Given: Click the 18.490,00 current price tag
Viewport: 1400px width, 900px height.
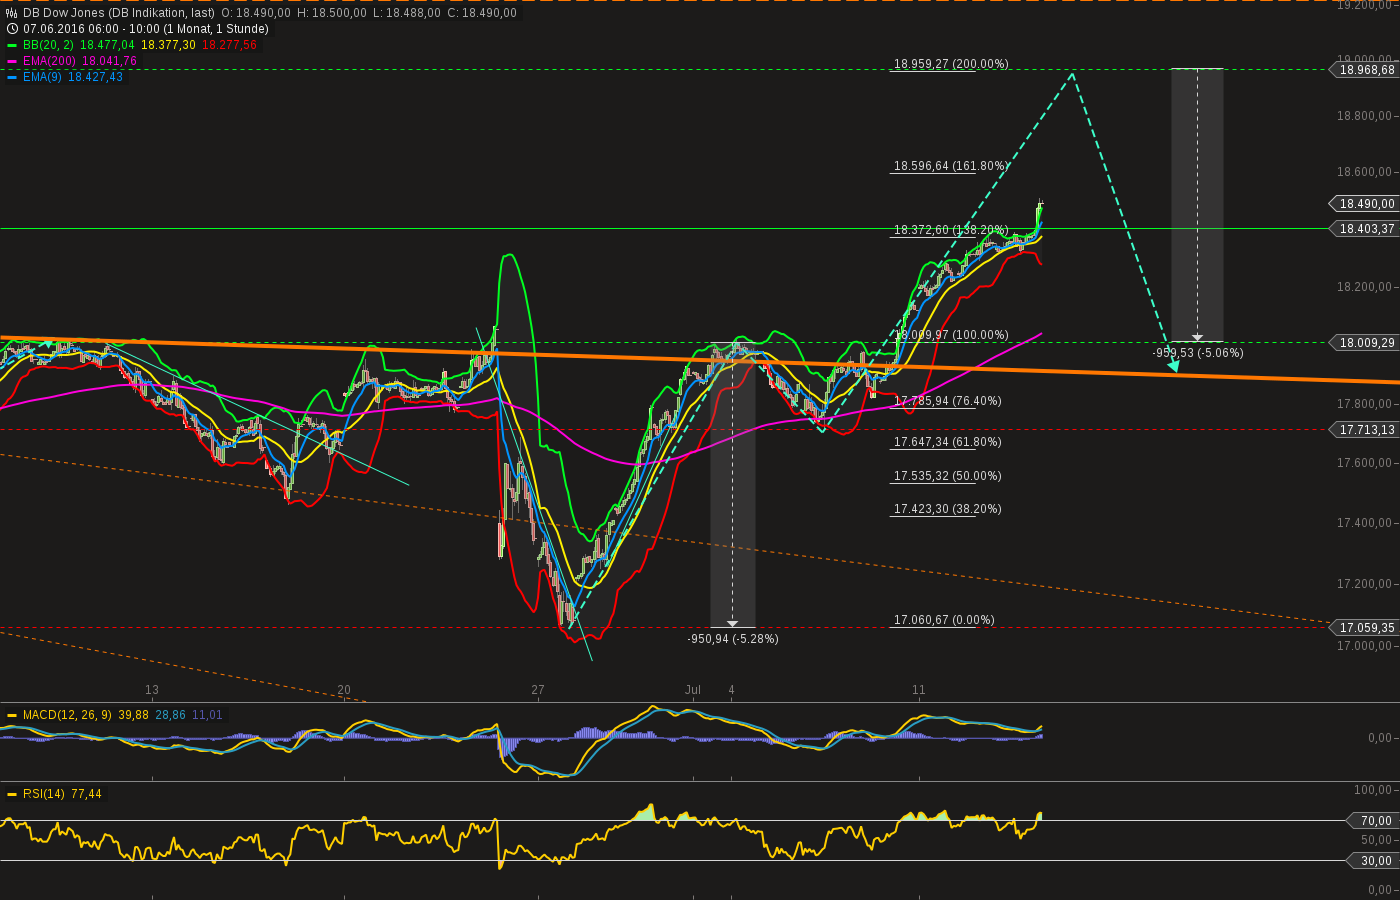Looking at the screenshot, I should [1366, 204].
